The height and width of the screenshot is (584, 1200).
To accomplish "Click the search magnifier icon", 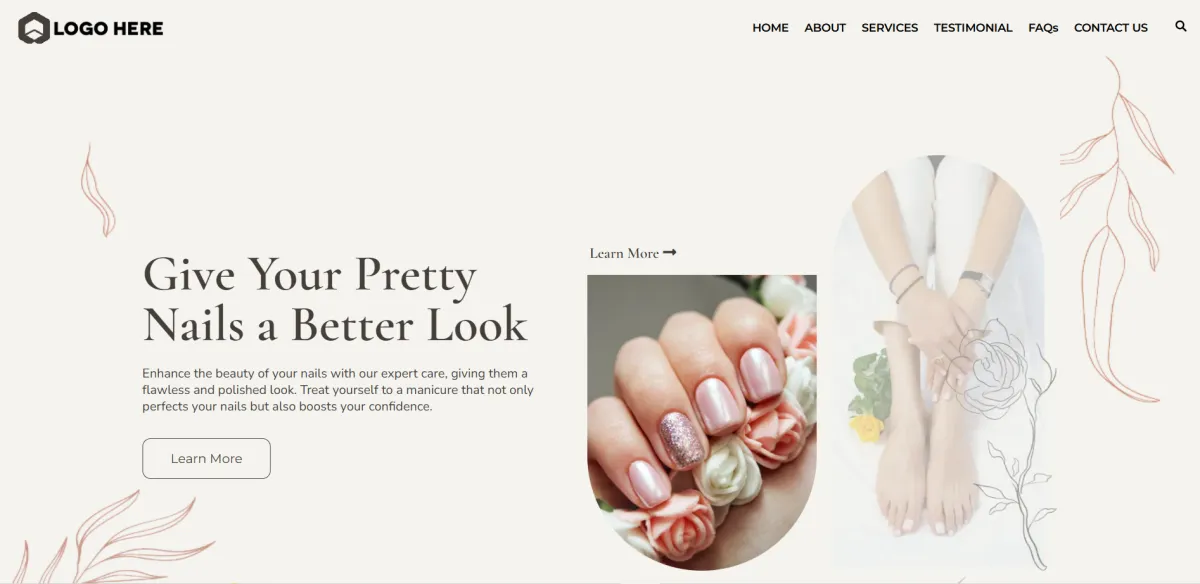I will (x=1181, y=27).
